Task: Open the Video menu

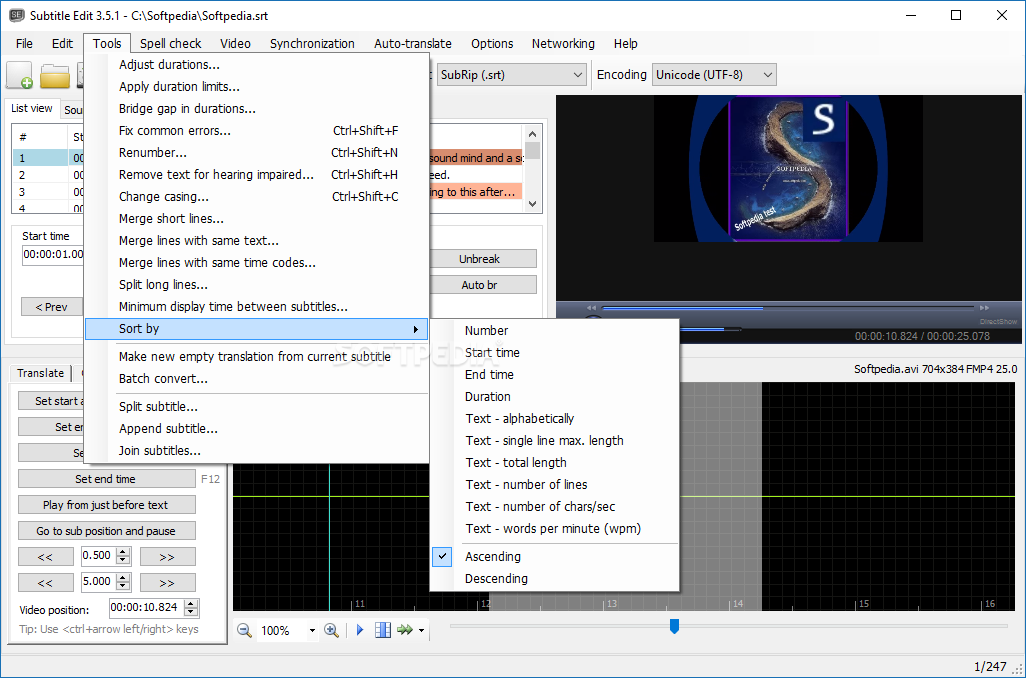Action: [236, 44]
